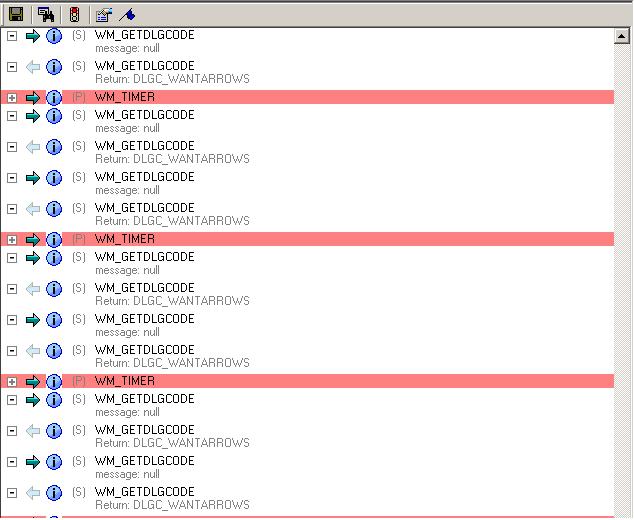
Task: Toggle message logging with the traffic light icon
Action: click(74, 15)
